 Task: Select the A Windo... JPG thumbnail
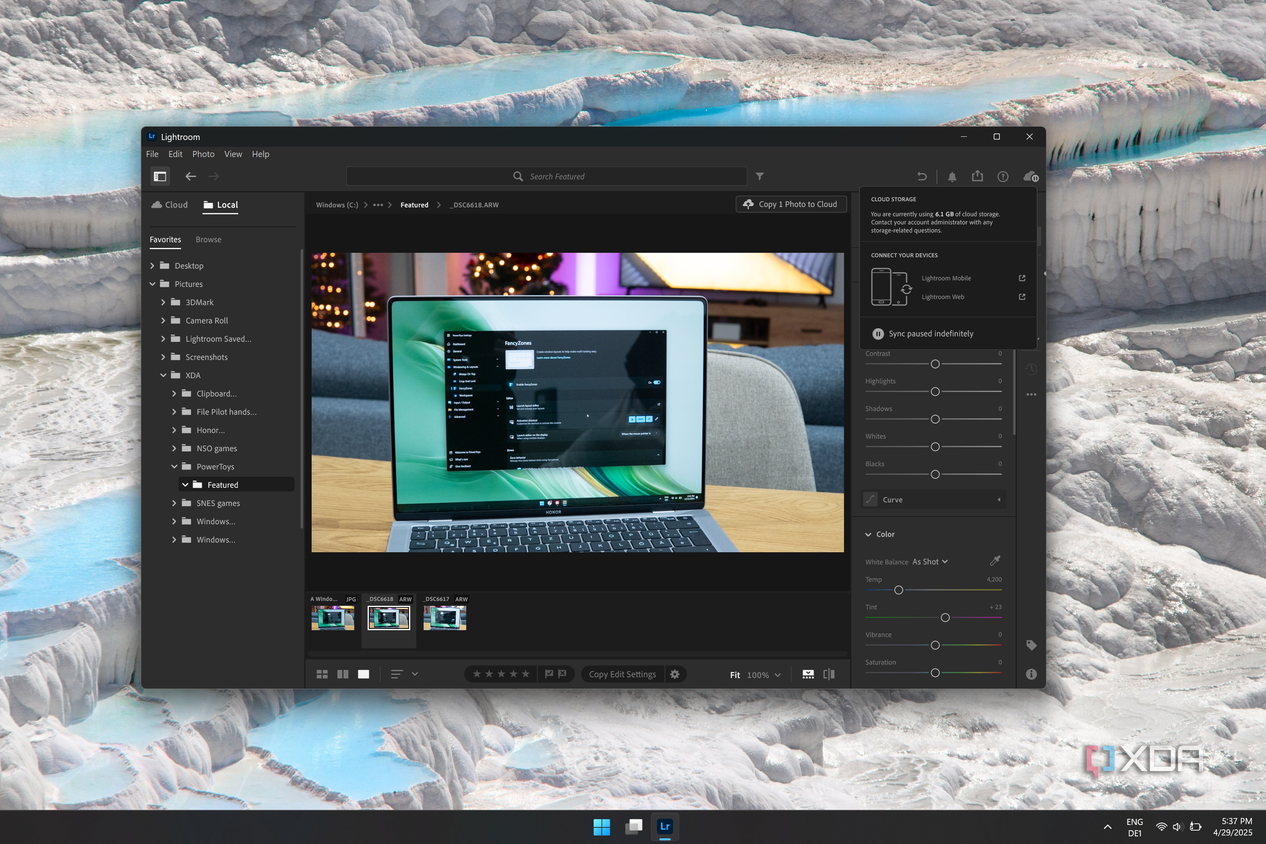[x=332, y=618]
